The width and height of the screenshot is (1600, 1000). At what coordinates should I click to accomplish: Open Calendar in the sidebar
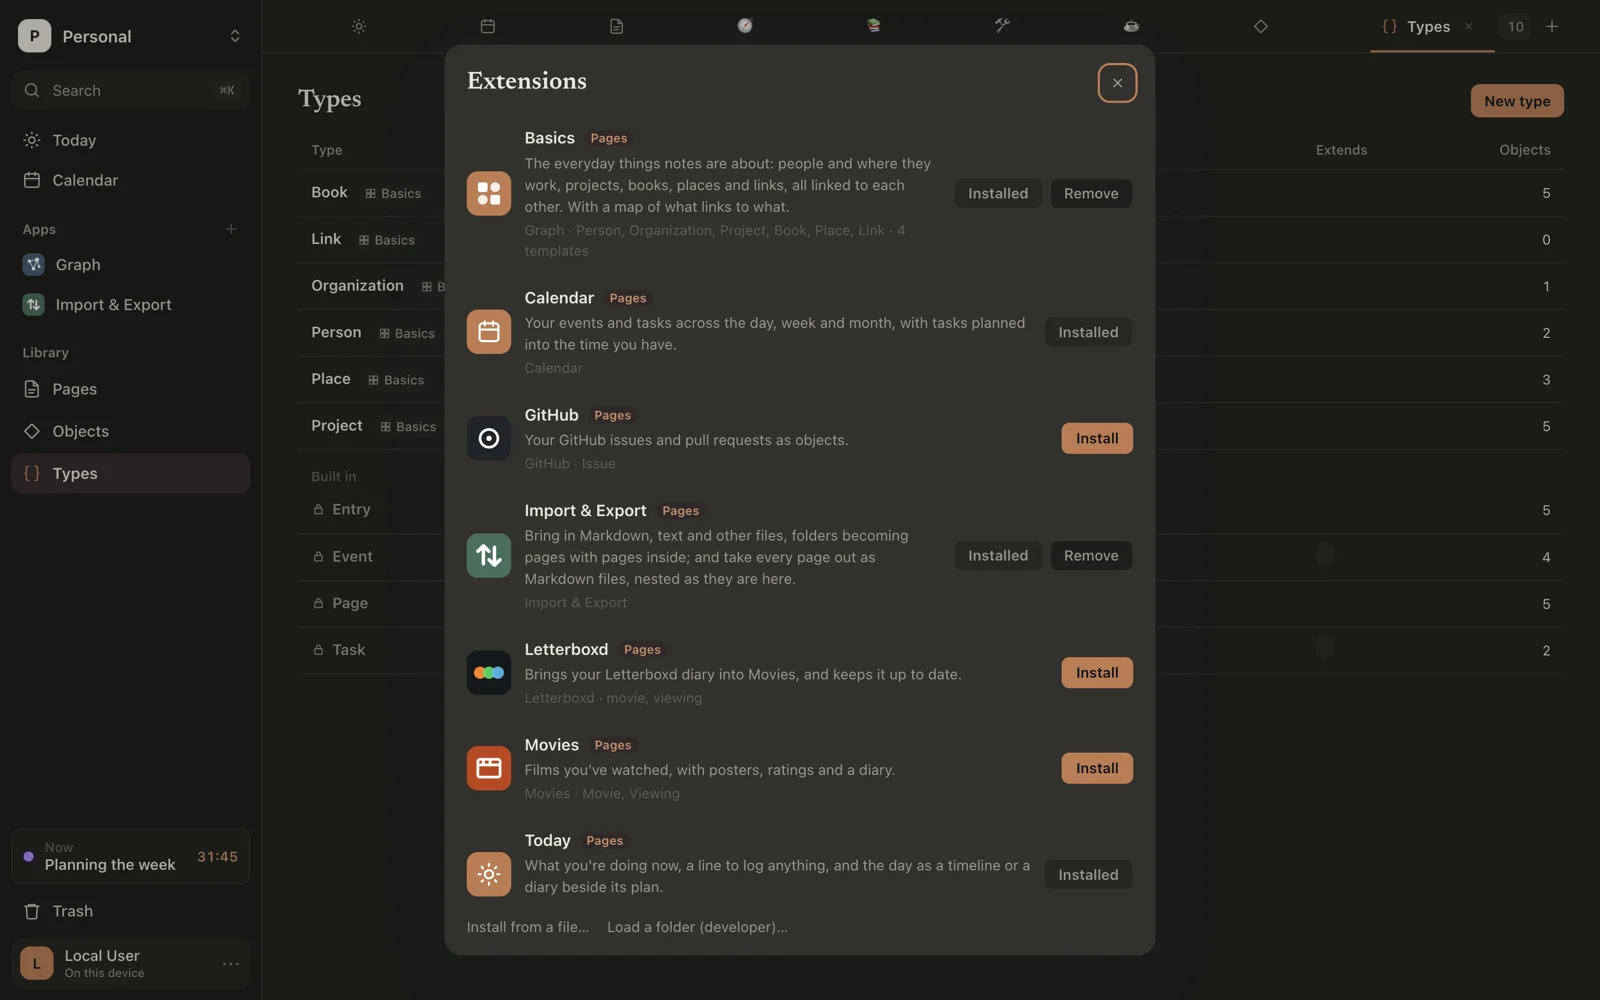(131, 180)
